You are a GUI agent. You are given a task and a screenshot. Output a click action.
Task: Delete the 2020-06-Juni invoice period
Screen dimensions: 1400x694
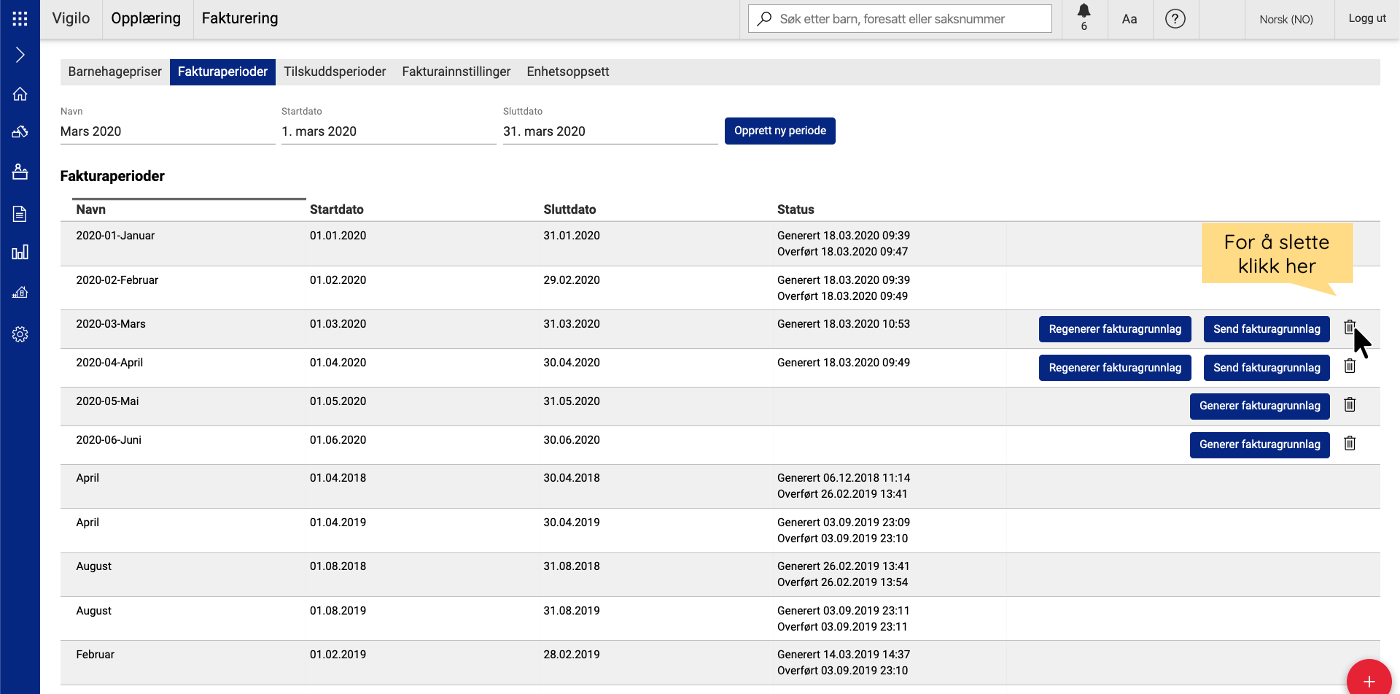1349,444
